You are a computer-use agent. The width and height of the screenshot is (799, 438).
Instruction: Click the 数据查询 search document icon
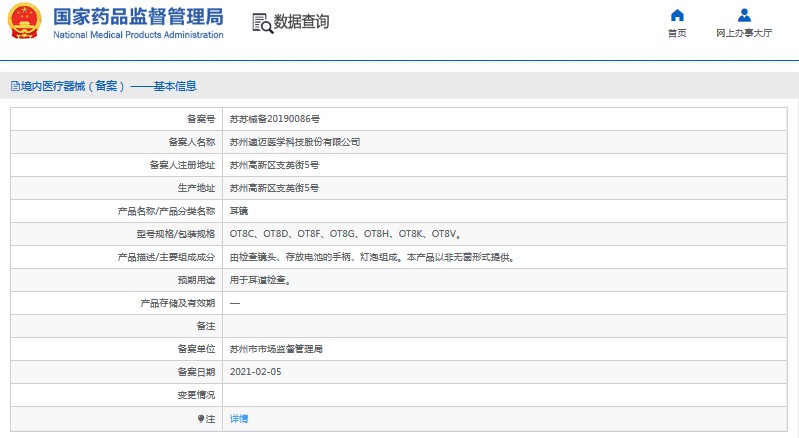(262, 23)
